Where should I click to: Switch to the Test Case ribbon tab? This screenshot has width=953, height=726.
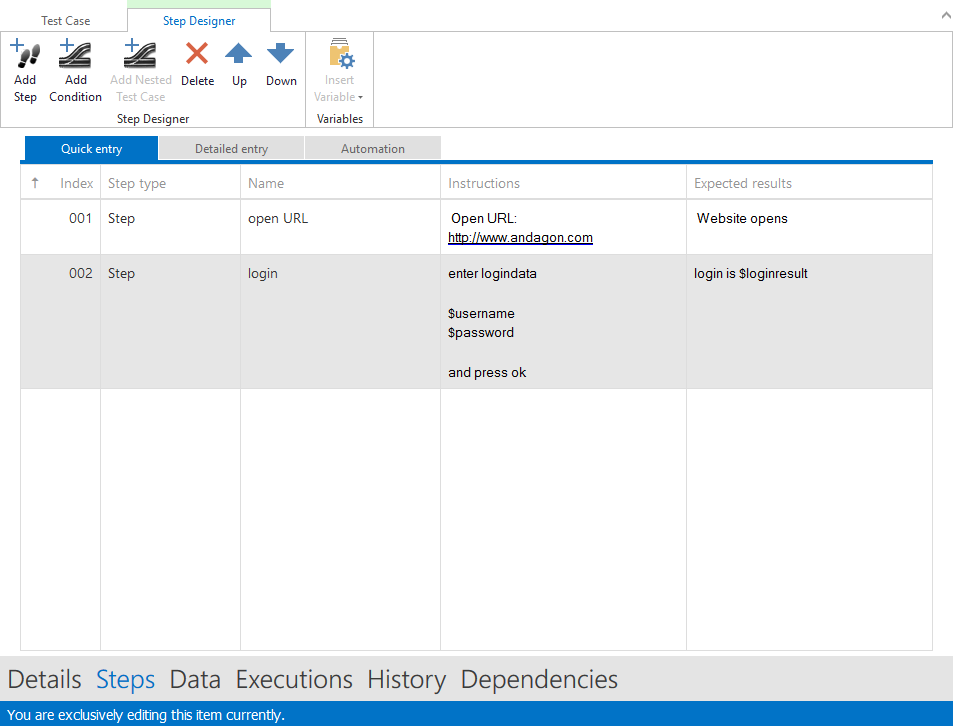point(66,21)
